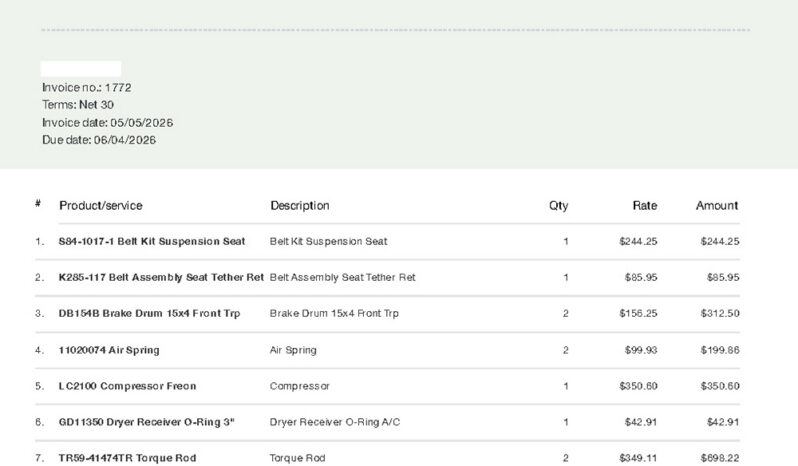This screenshot has width=798, height=466.
Task: Click the Description column header
Action: click(x=300, y=206)
